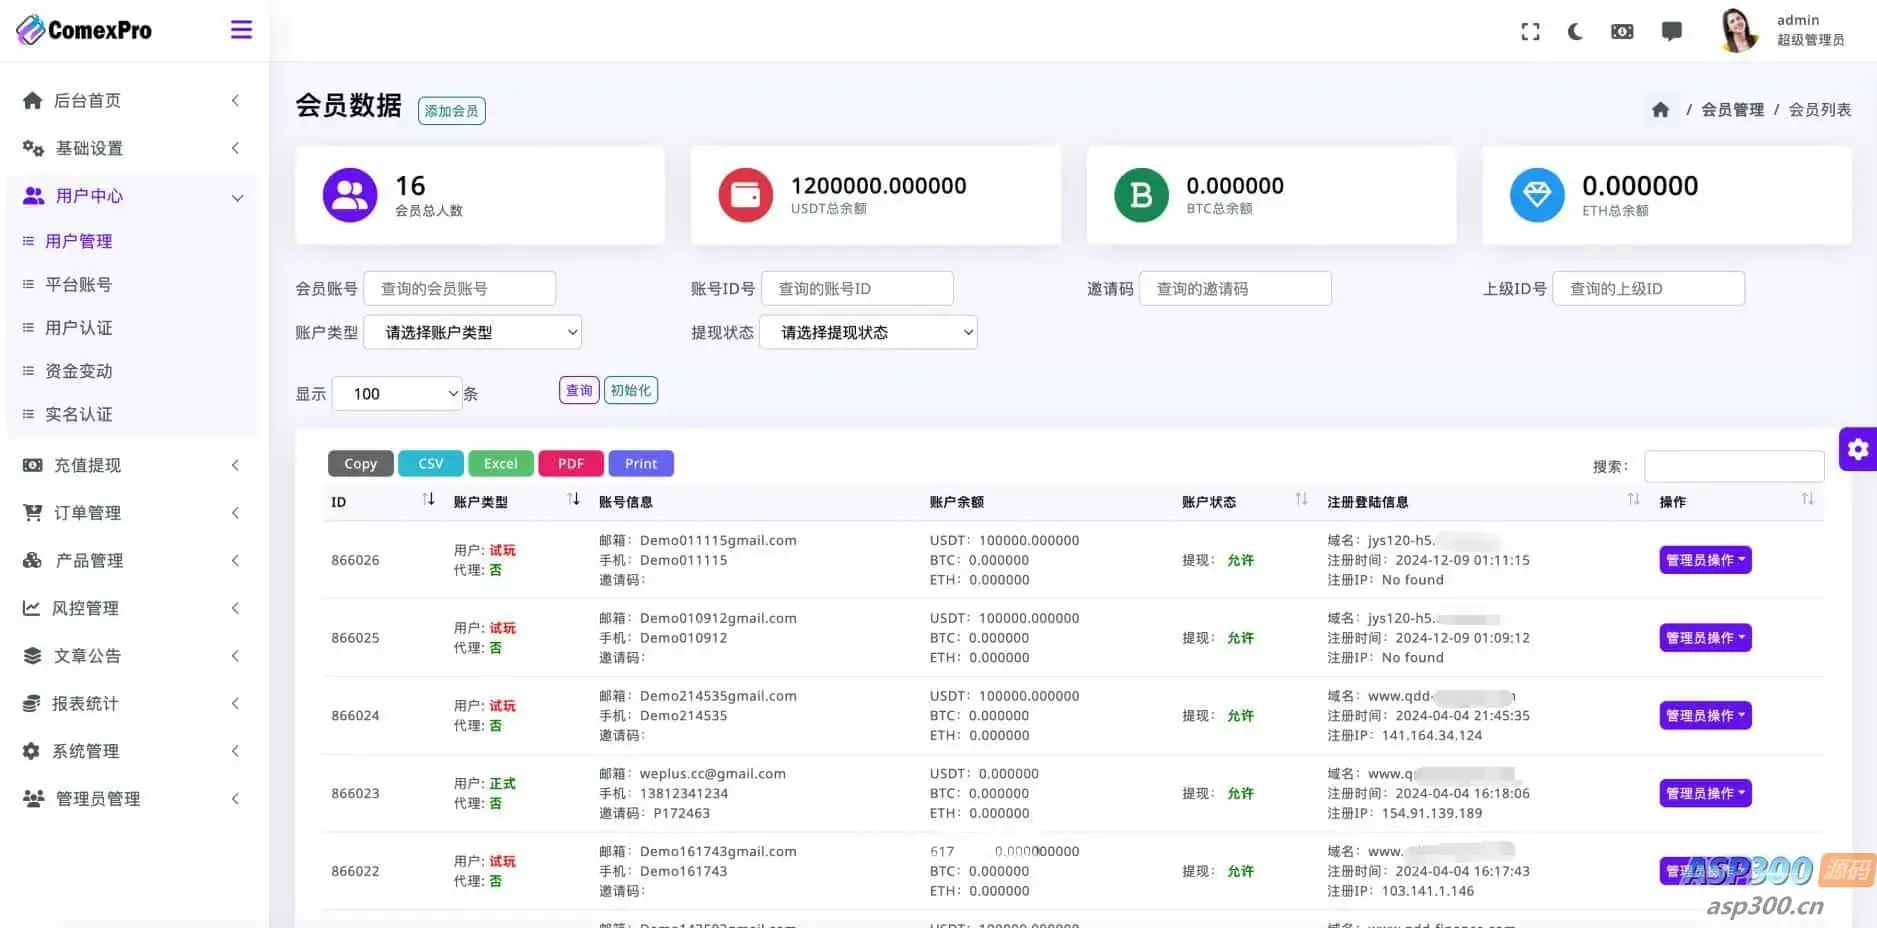
Task: Click the blue ETH diamond icon
Action: point(1537,195)
